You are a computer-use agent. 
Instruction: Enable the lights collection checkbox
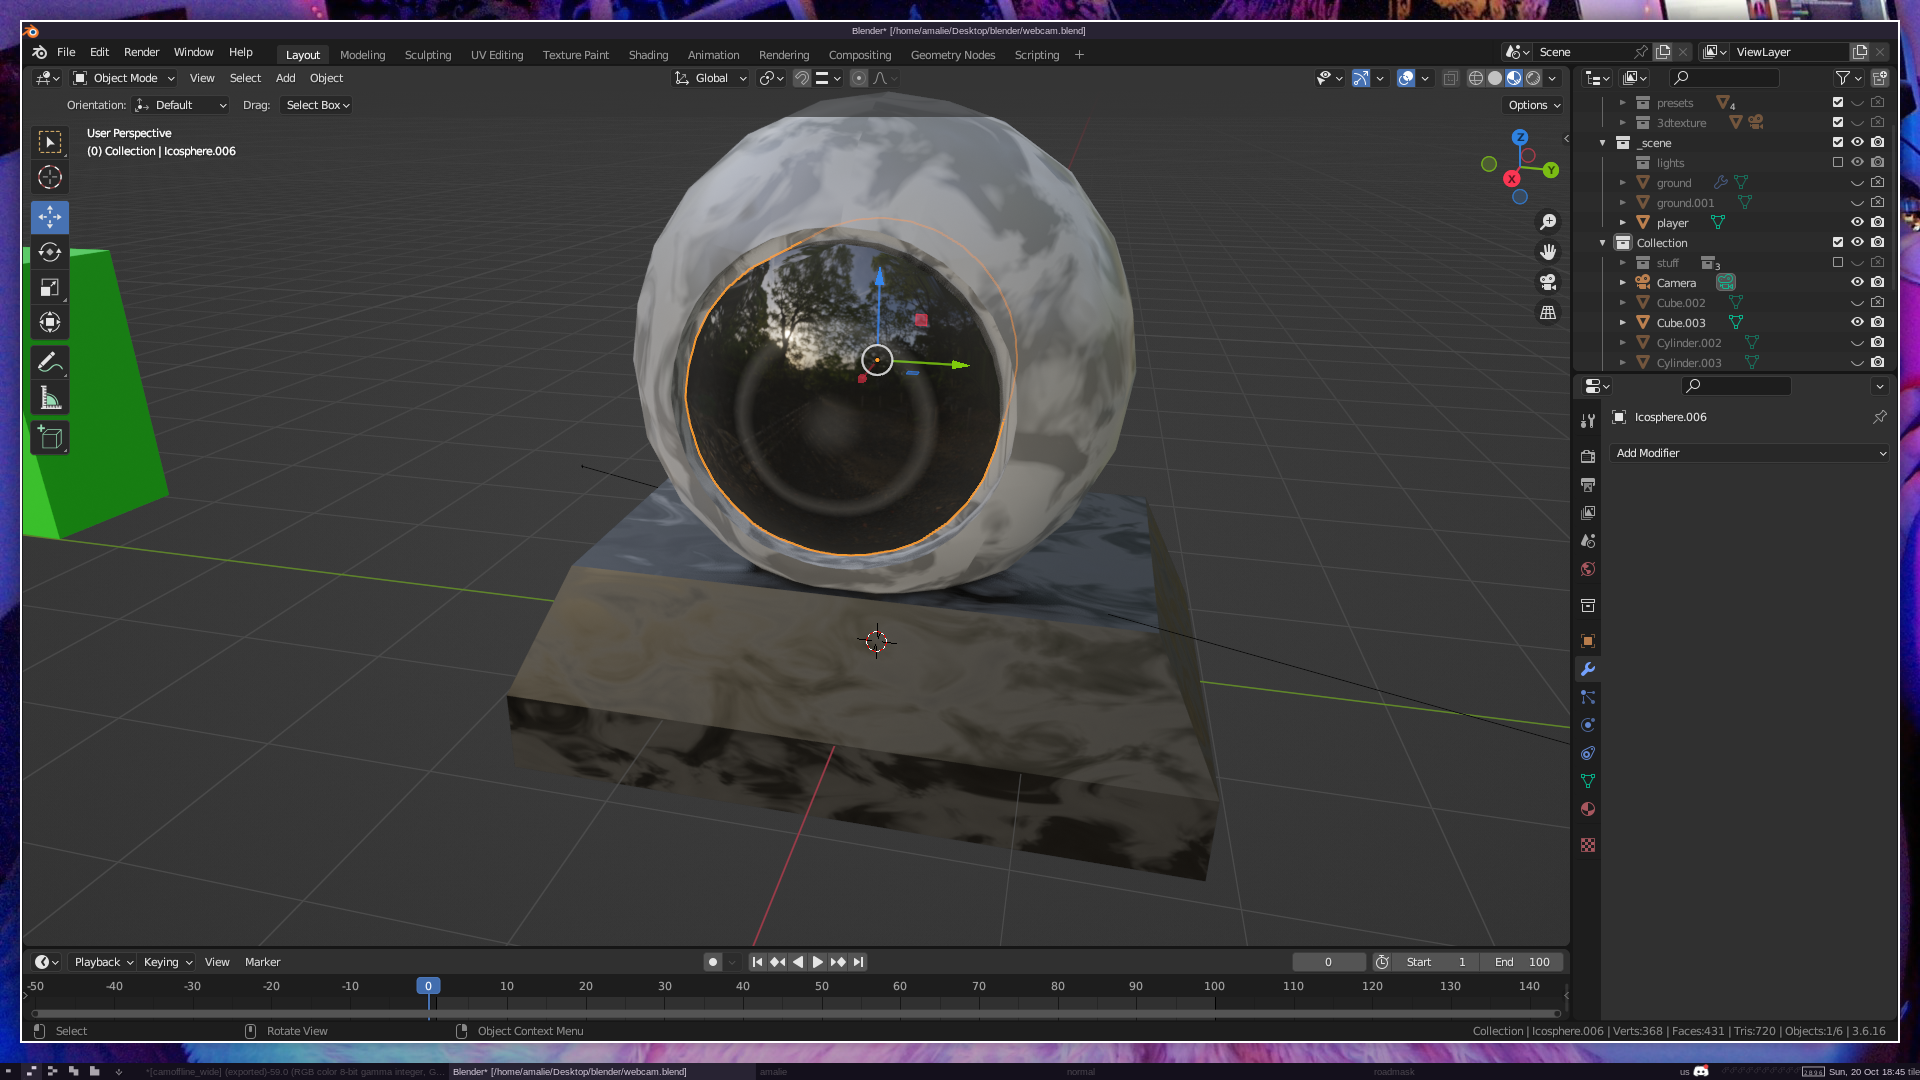coord(1838,162)
